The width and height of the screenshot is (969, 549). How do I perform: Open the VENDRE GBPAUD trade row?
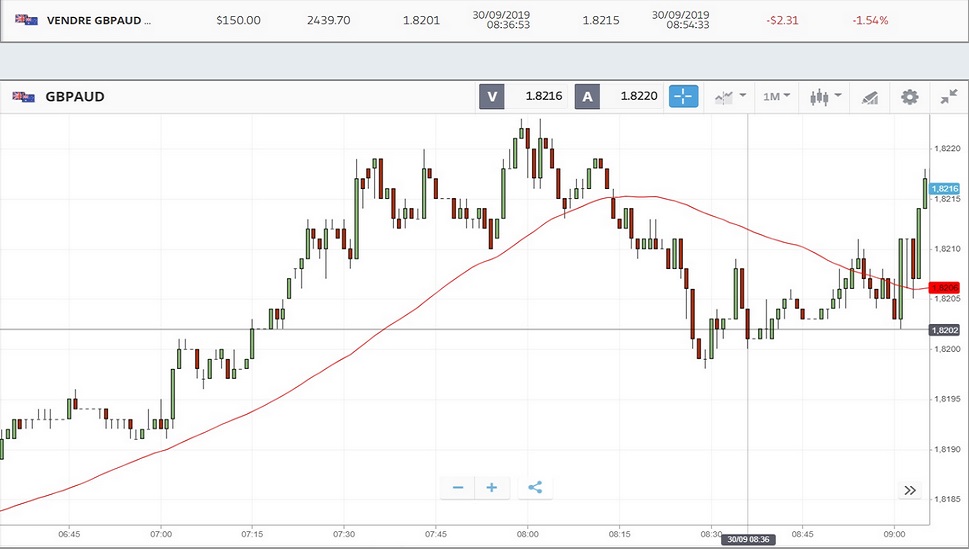tap(484, 20)
